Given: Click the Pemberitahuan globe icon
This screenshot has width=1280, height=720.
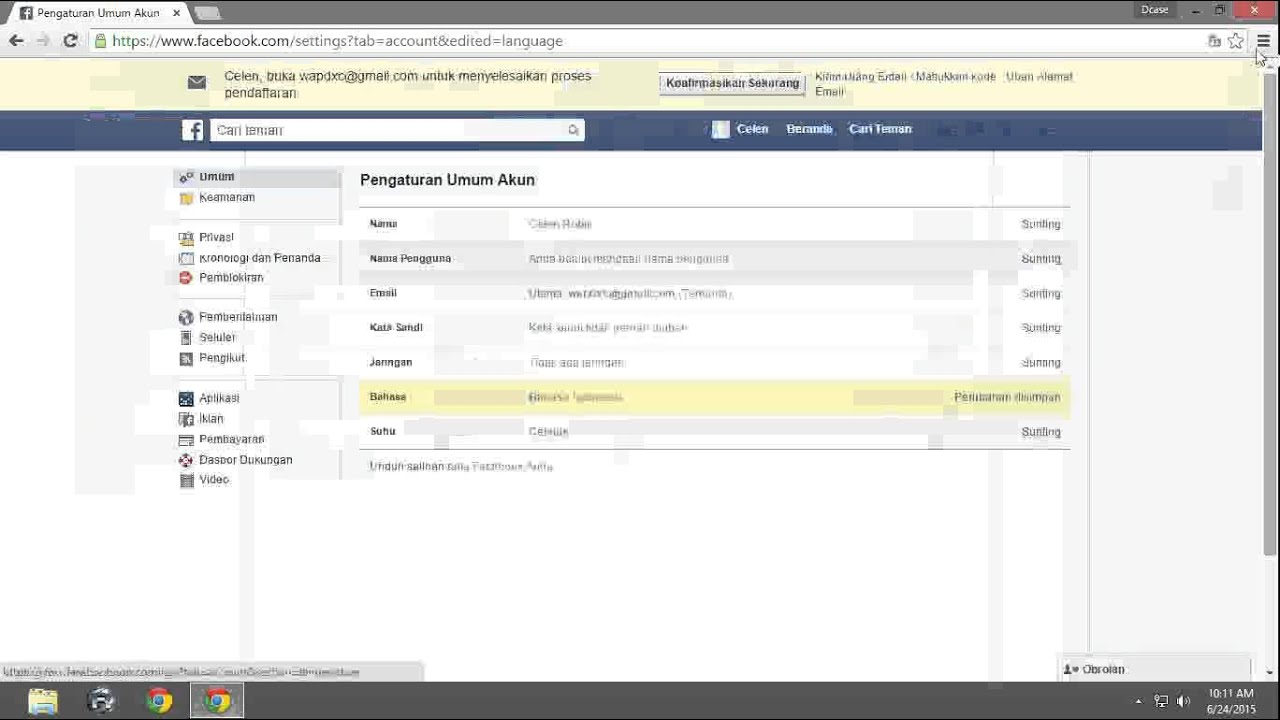Looking at the screenshot, I should (x=186, y=317).
